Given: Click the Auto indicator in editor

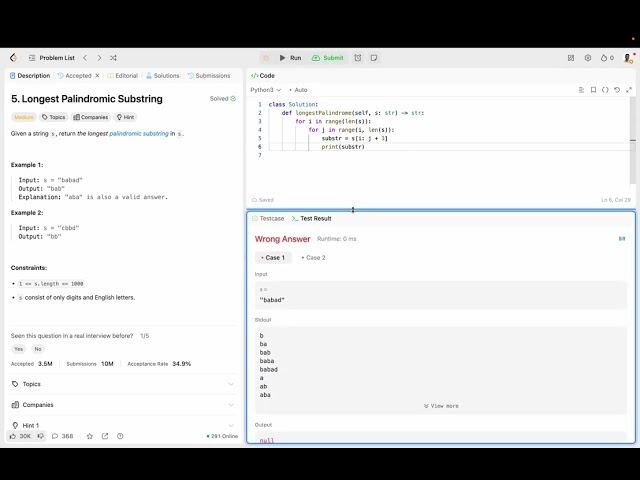Looking at the screenshot, I should 298,90.
